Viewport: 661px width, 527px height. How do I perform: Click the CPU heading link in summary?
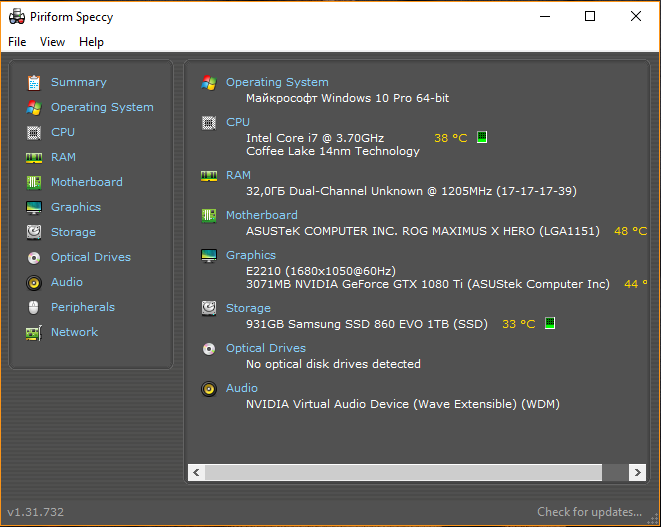[x=238, y=122]
